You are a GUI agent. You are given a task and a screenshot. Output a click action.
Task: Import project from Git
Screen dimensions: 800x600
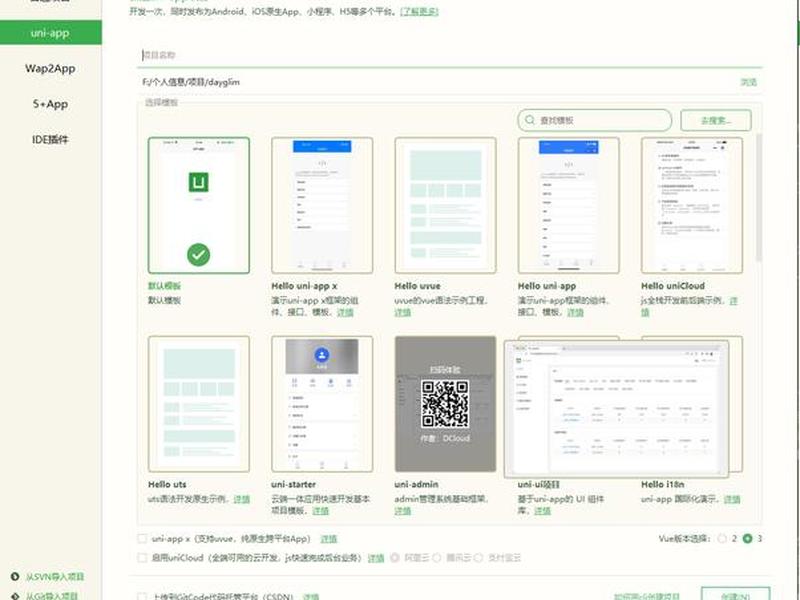pos(52,595)
